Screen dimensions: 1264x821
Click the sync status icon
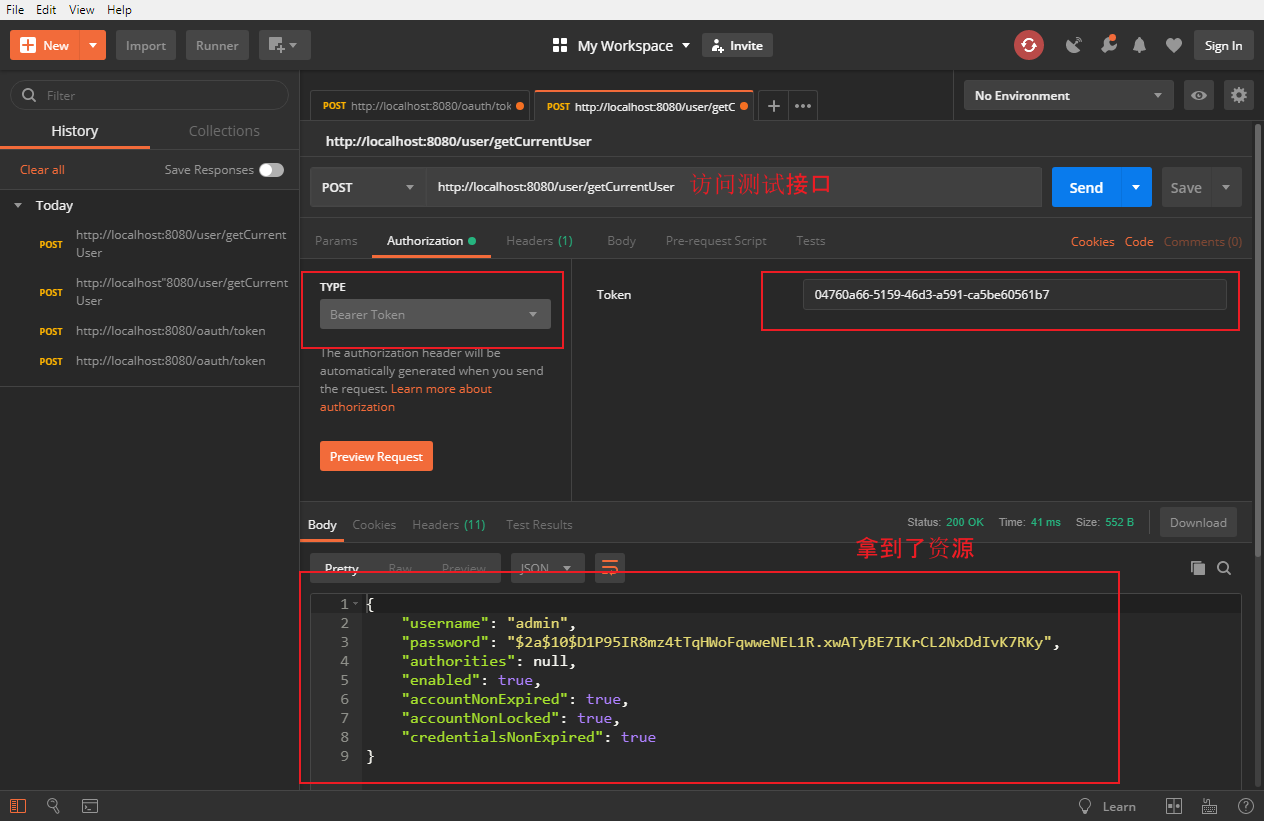pyautogui.click(x=1028, y=45)
